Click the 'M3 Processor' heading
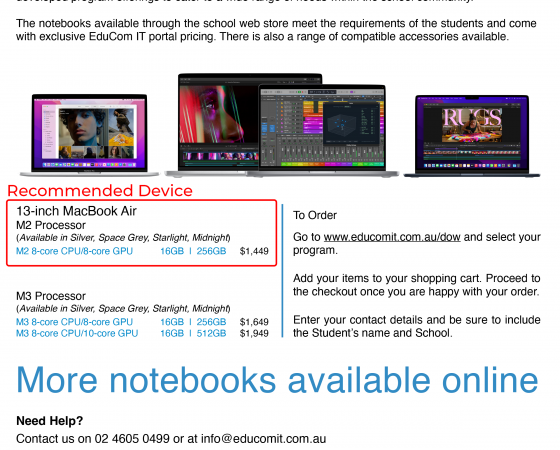This screenshot has width=560, height=450. 51,296
